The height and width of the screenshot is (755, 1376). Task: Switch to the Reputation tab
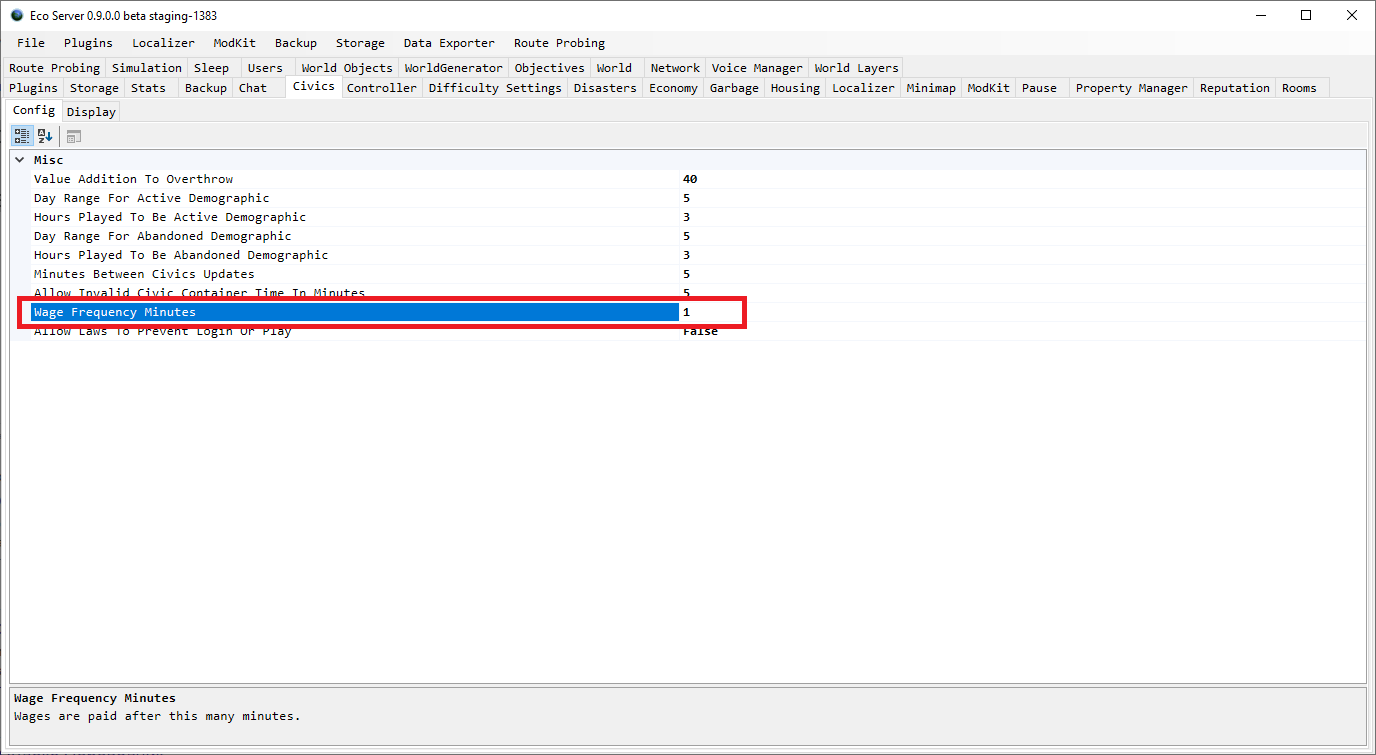pyautogui.click(x=1235, y=88)
